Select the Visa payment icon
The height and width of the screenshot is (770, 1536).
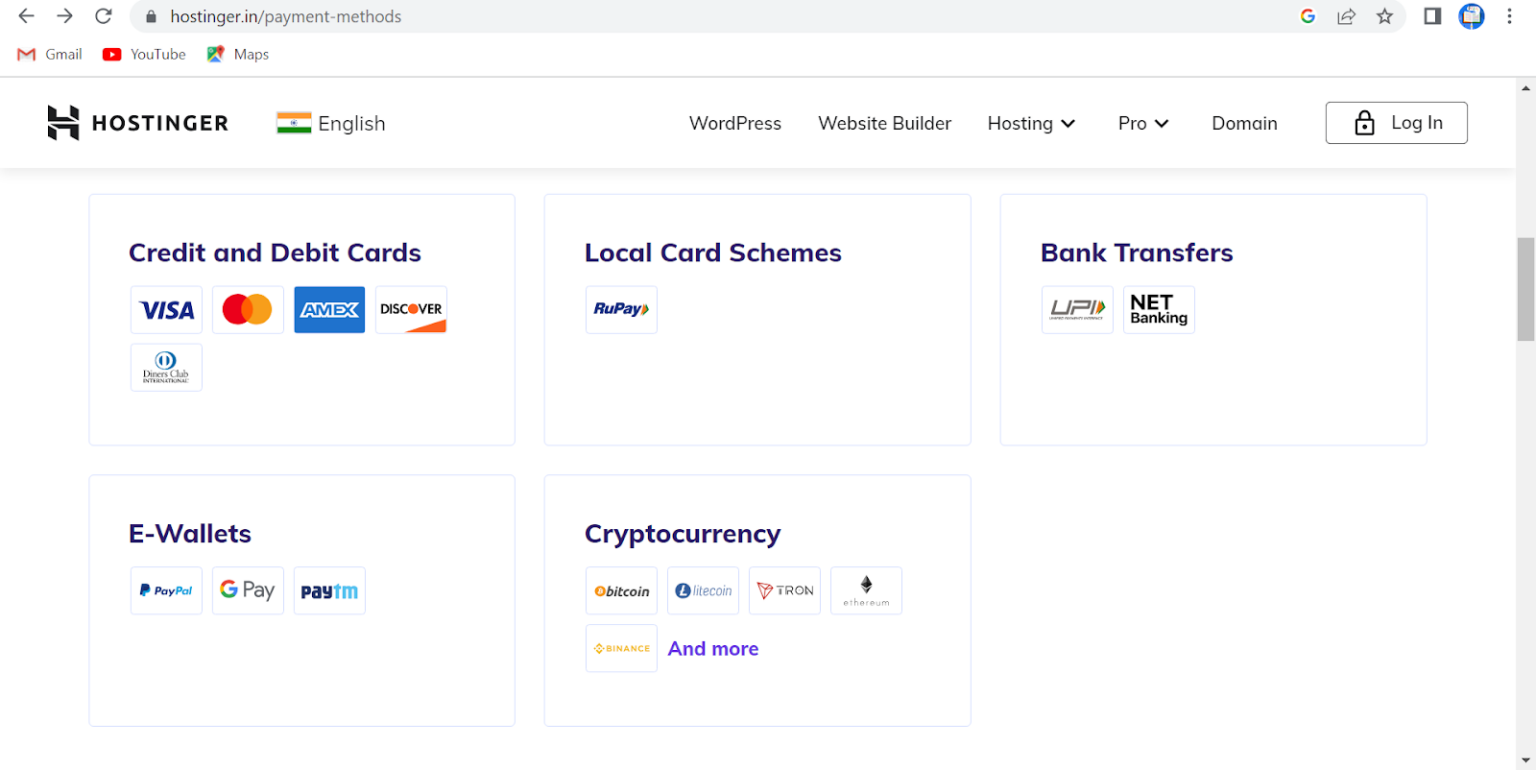coord(166,310)
